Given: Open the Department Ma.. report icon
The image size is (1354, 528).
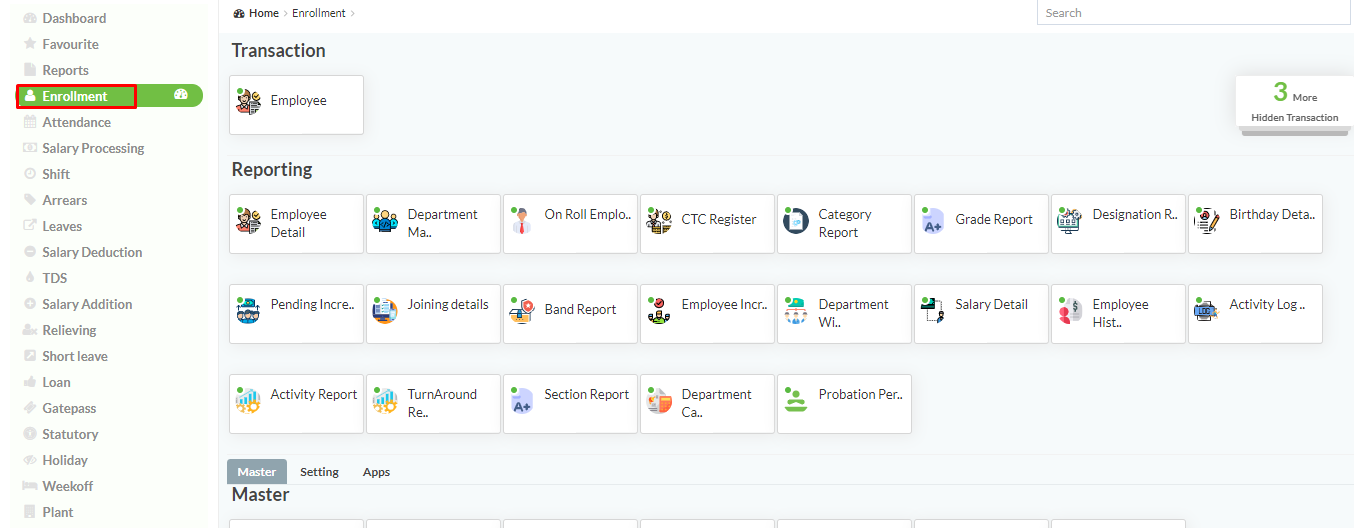Looking at the screenshot, I should 385,221.
